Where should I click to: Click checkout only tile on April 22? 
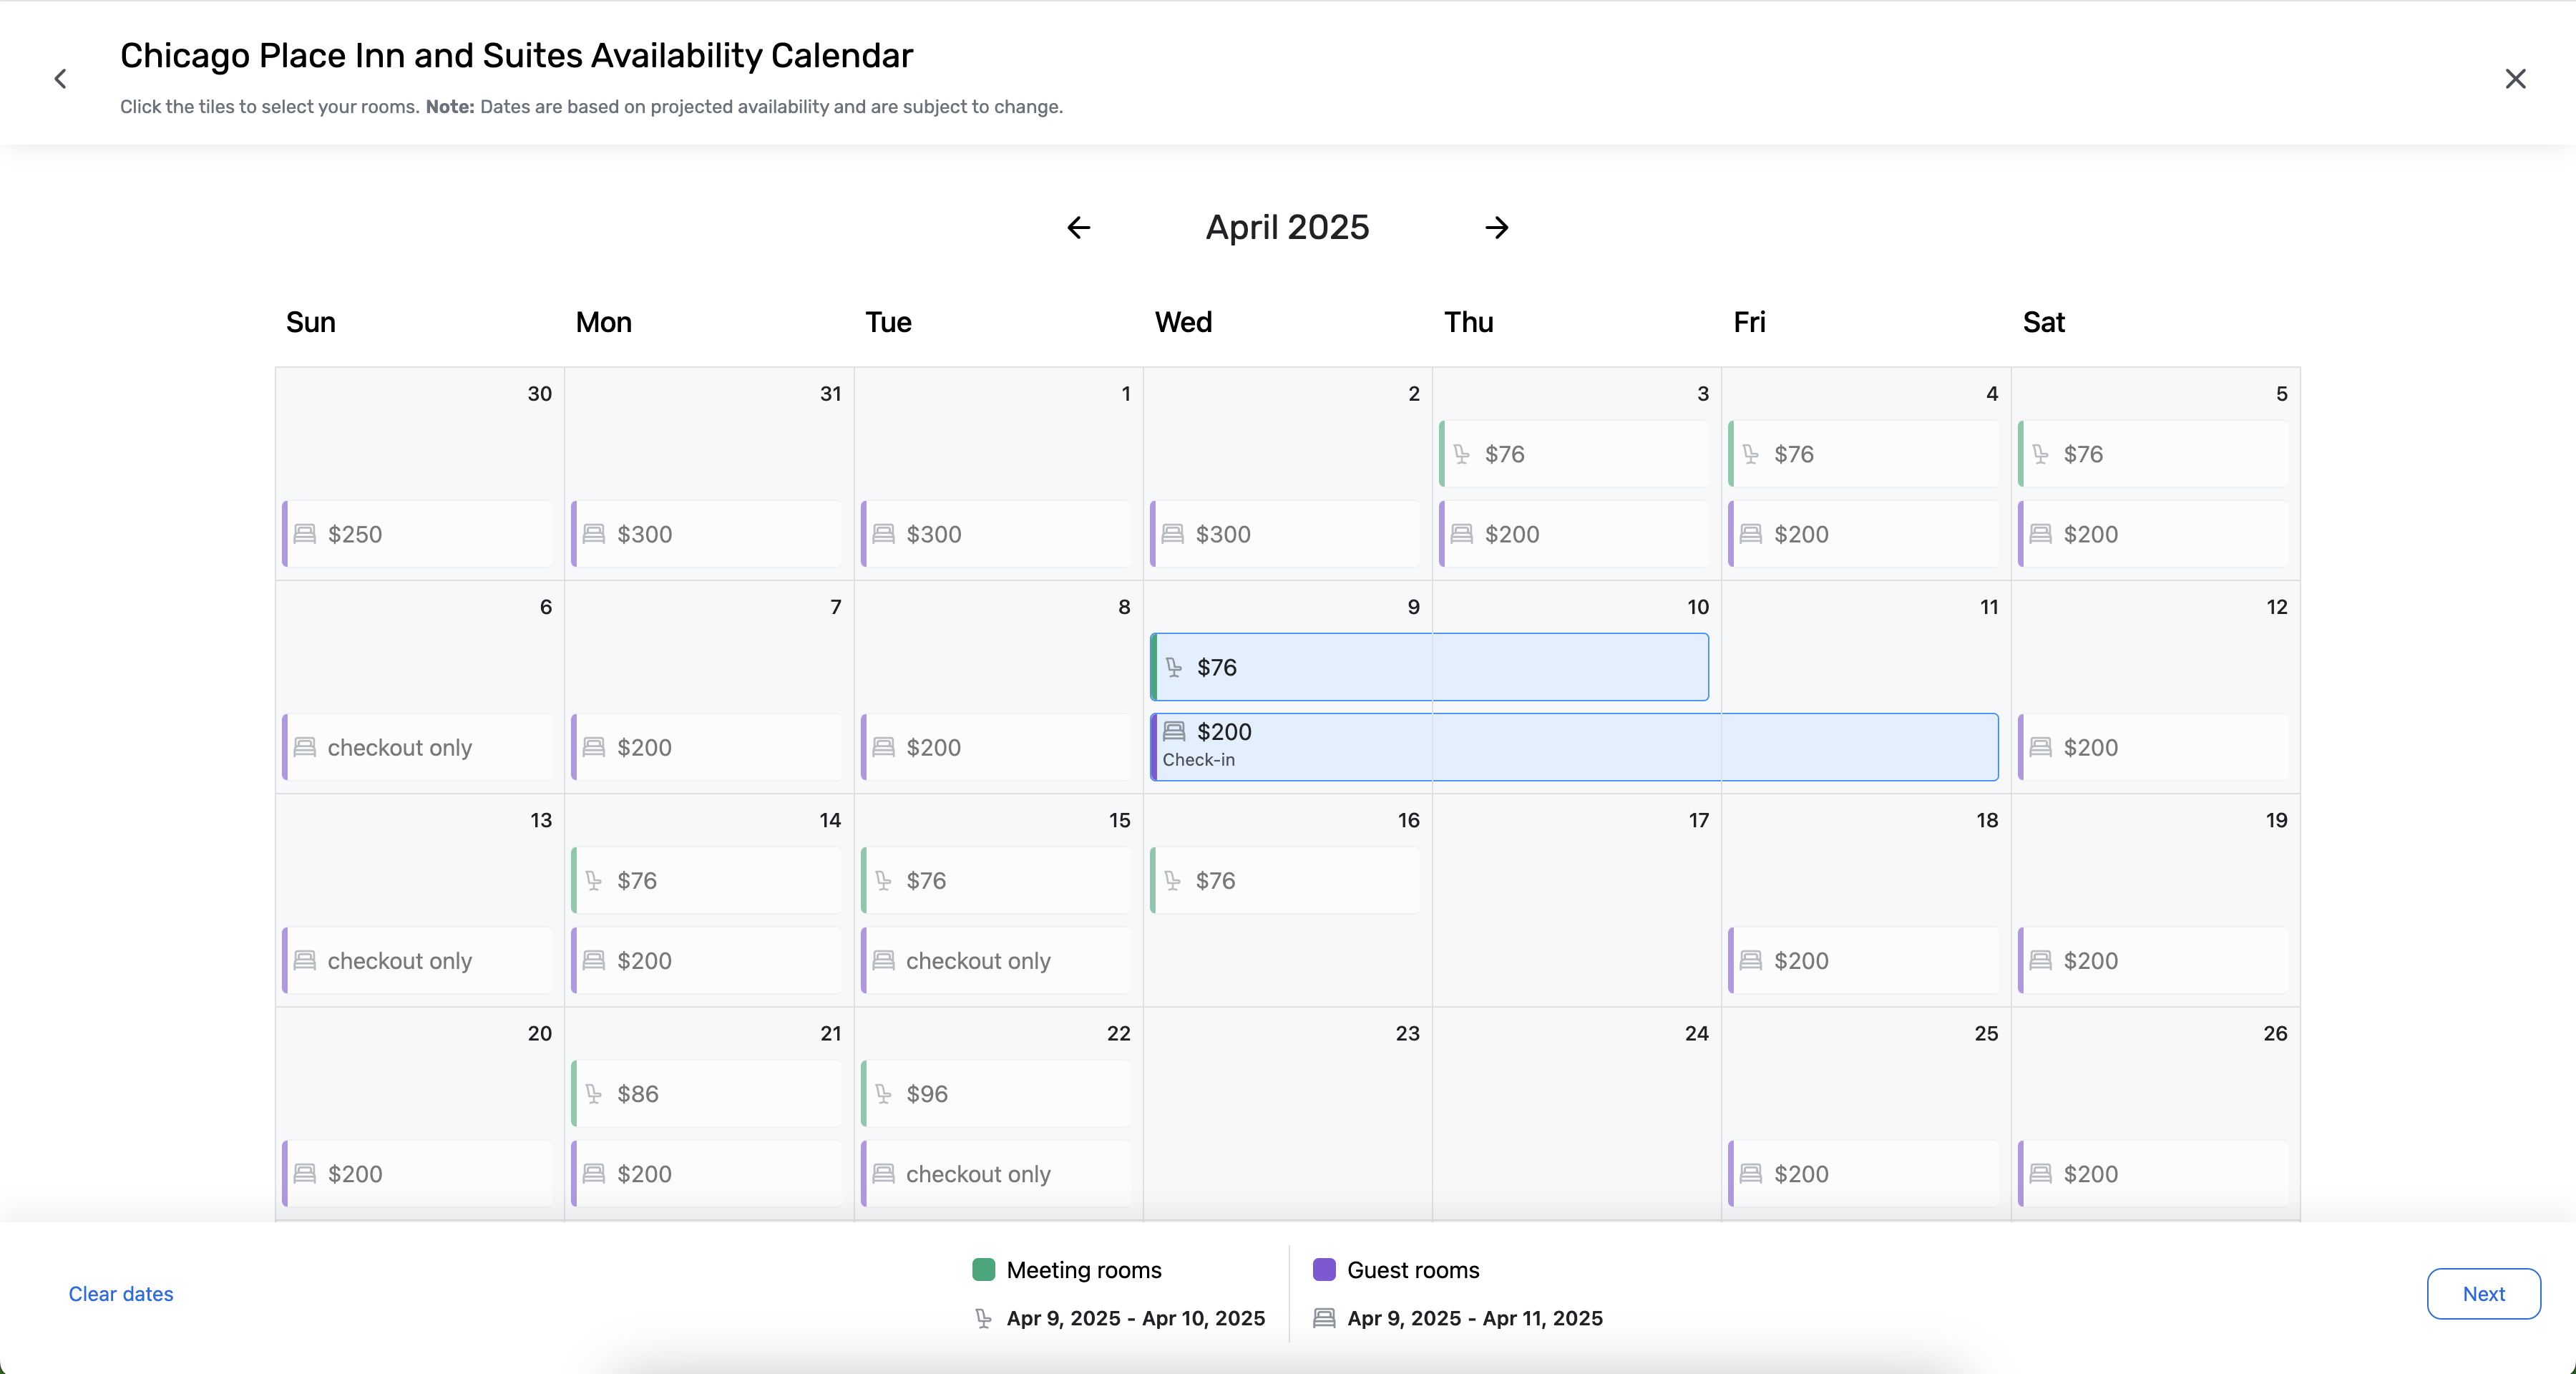(997, 1173)
